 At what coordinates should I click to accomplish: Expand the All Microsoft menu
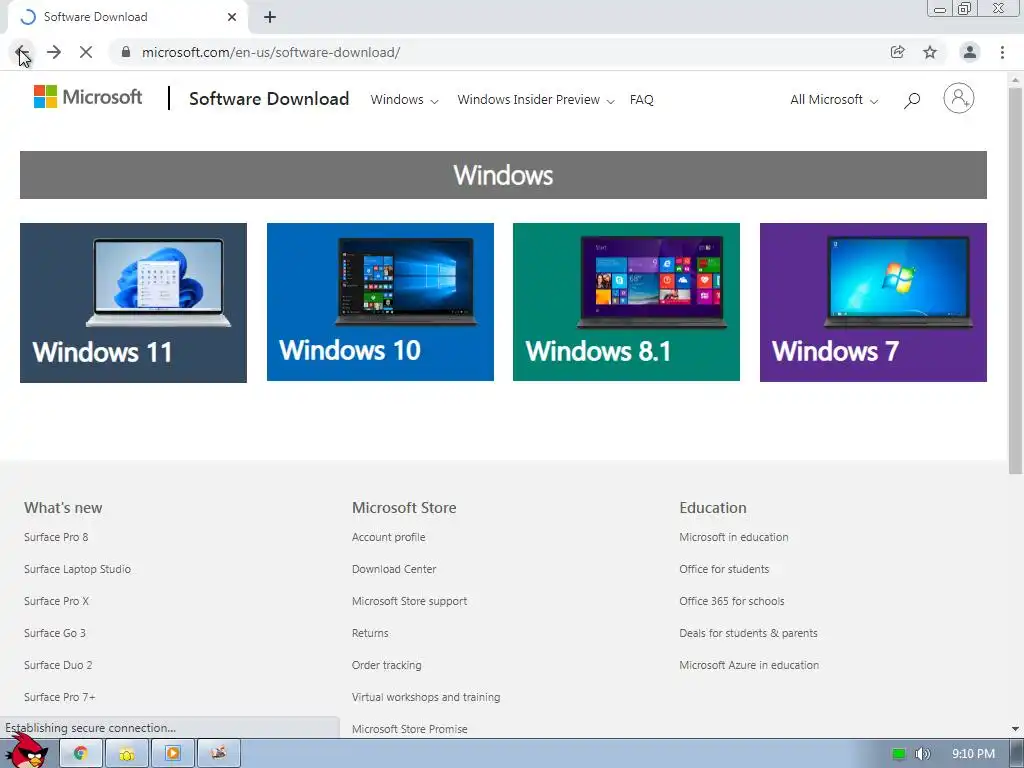point(834,100)
